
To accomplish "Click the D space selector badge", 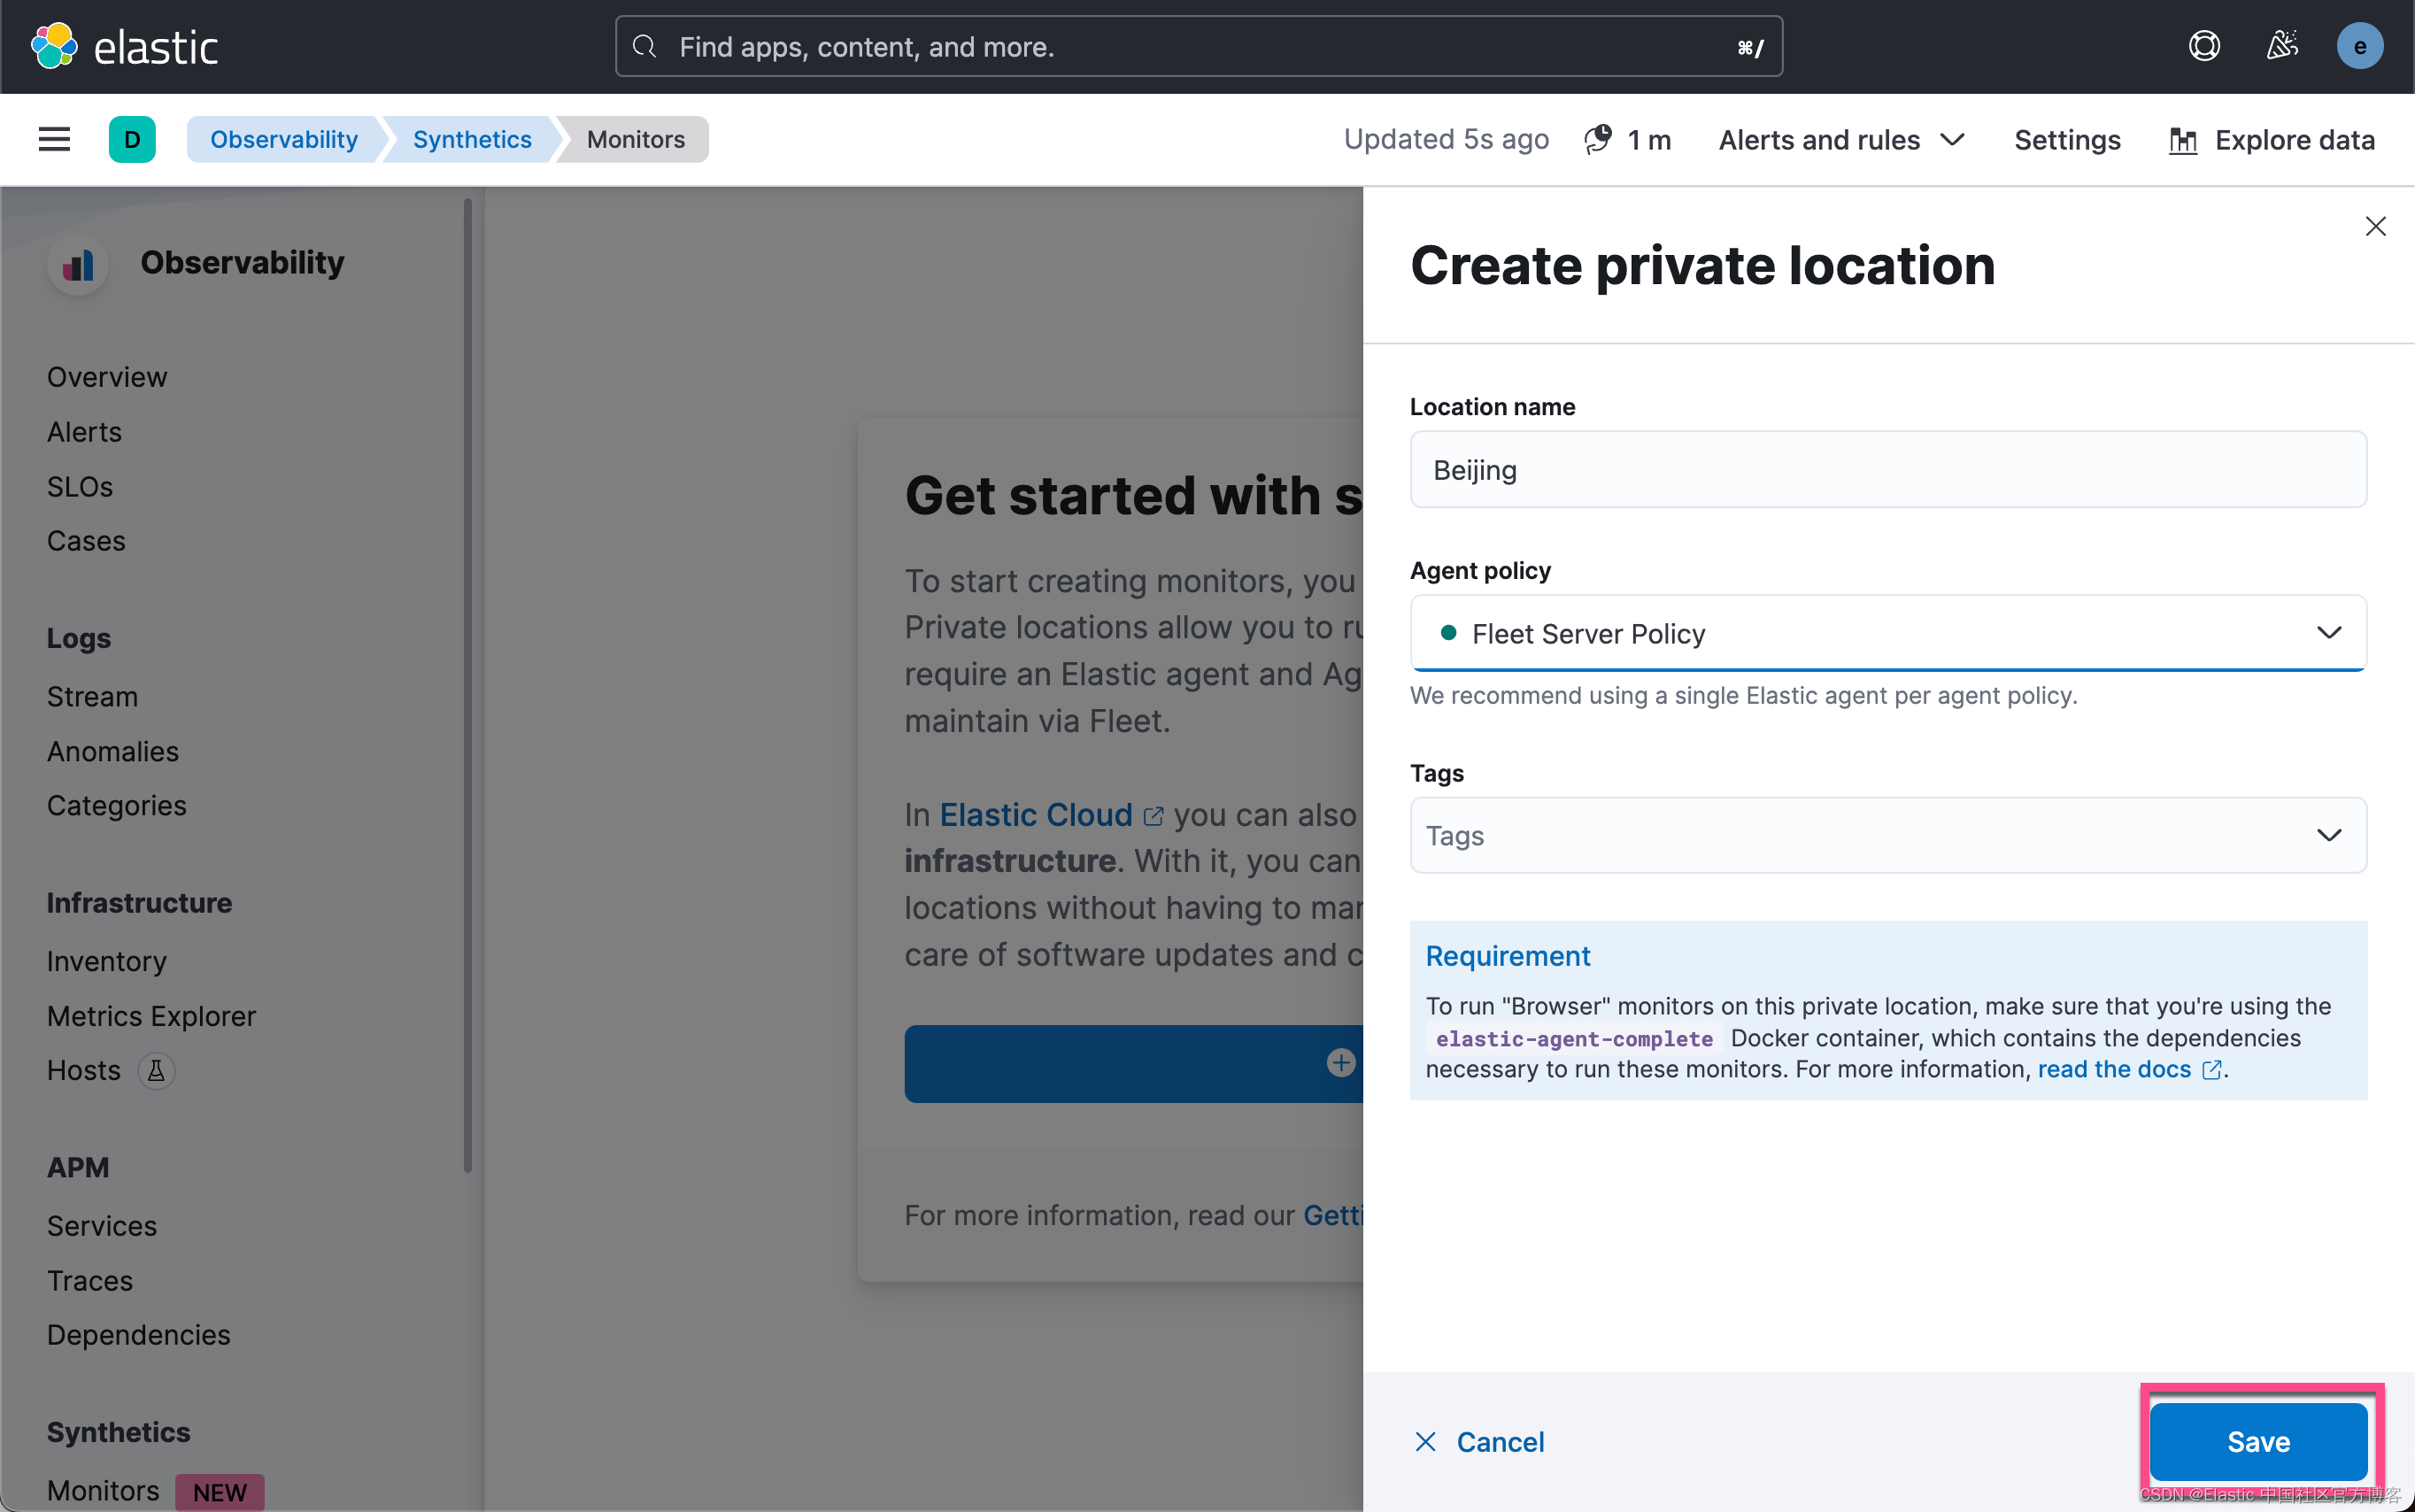I will pos(132,139).
